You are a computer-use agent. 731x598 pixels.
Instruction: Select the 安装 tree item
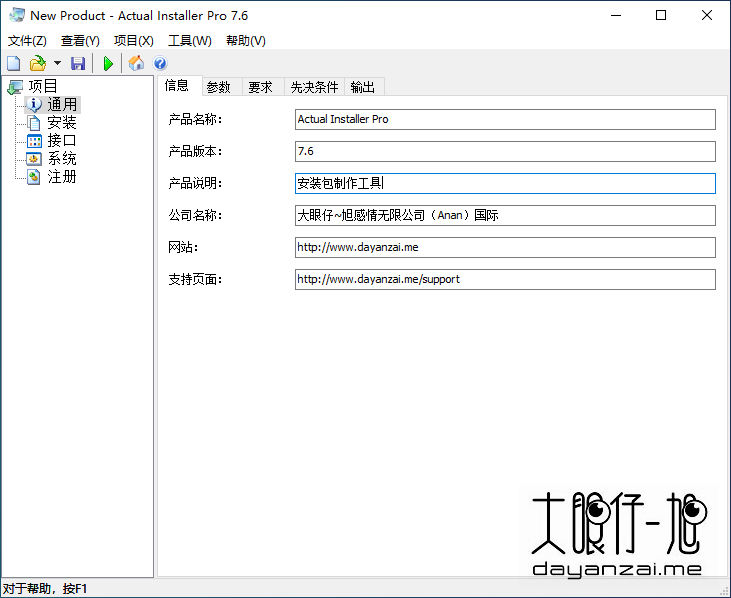point(62,123)
